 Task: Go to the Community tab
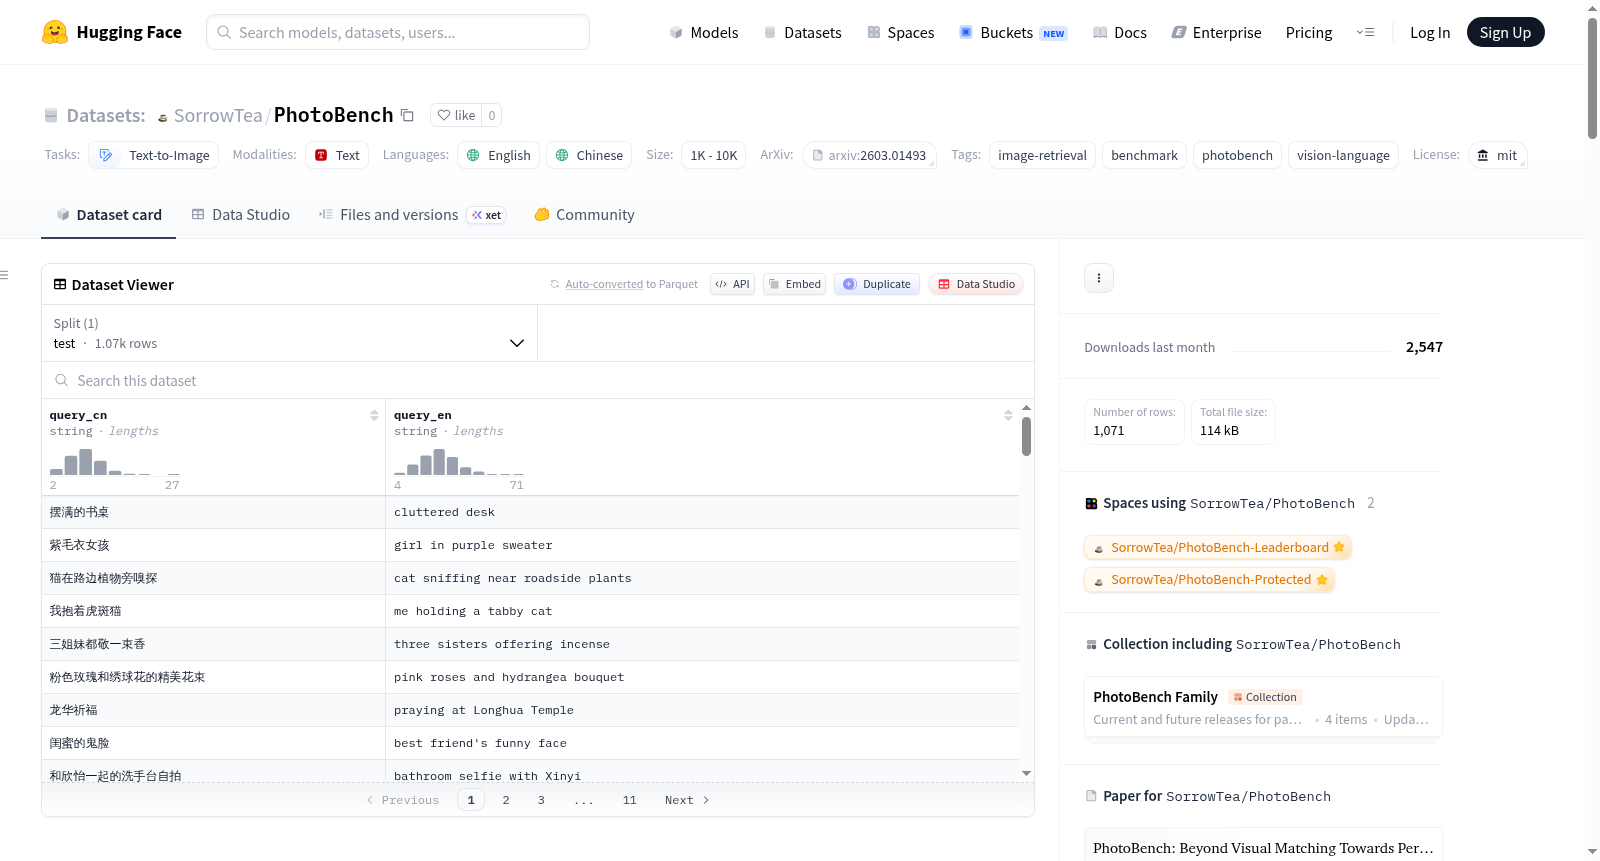[584, 215]
